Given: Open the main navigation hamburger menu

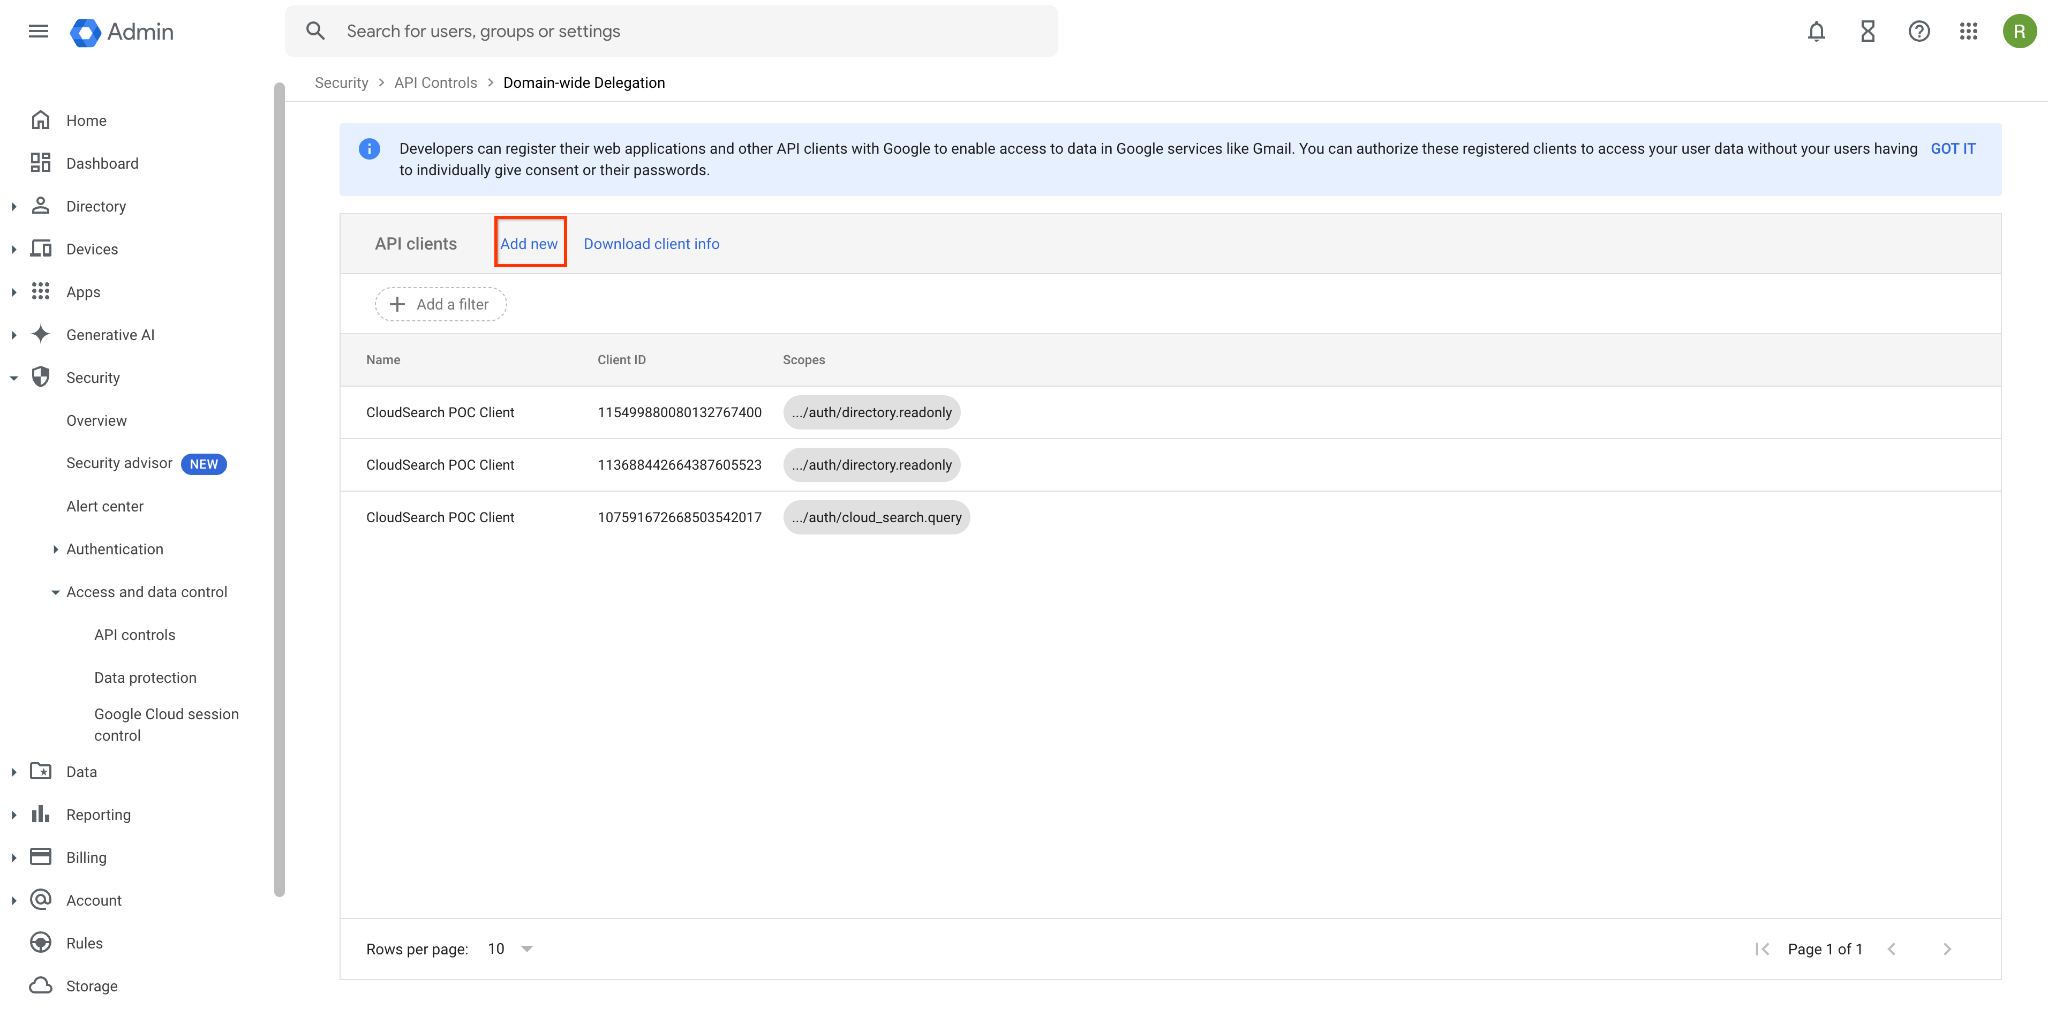Looking at the screenshot, I should pos(38,31).
